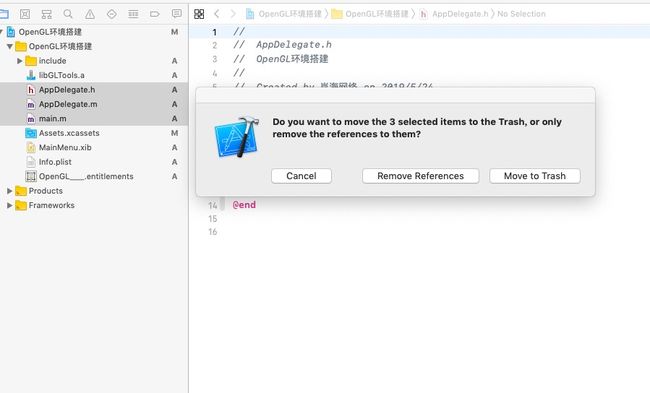This screenshot has height=393, width=650.
Task: Click the libGLTools.a library icon
Action: coord(31,75)
